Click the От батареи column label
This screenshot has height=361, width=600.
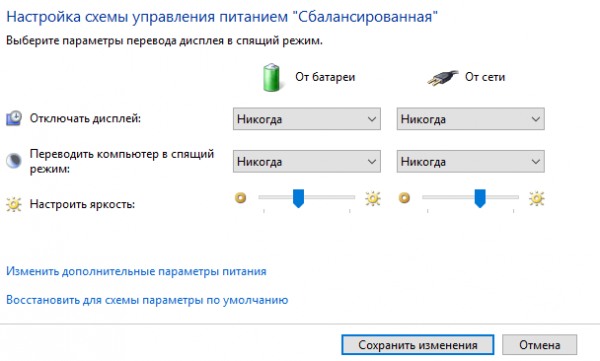coord(325,77)
